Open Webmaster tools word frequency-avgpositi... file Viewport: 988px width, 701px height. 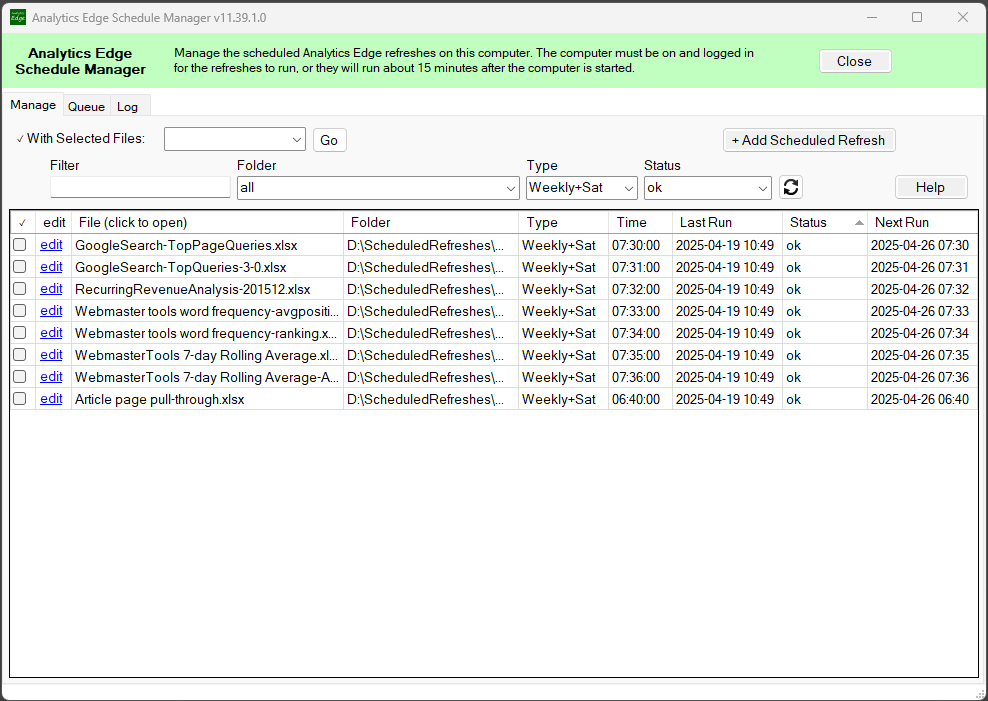pos(207,311)
